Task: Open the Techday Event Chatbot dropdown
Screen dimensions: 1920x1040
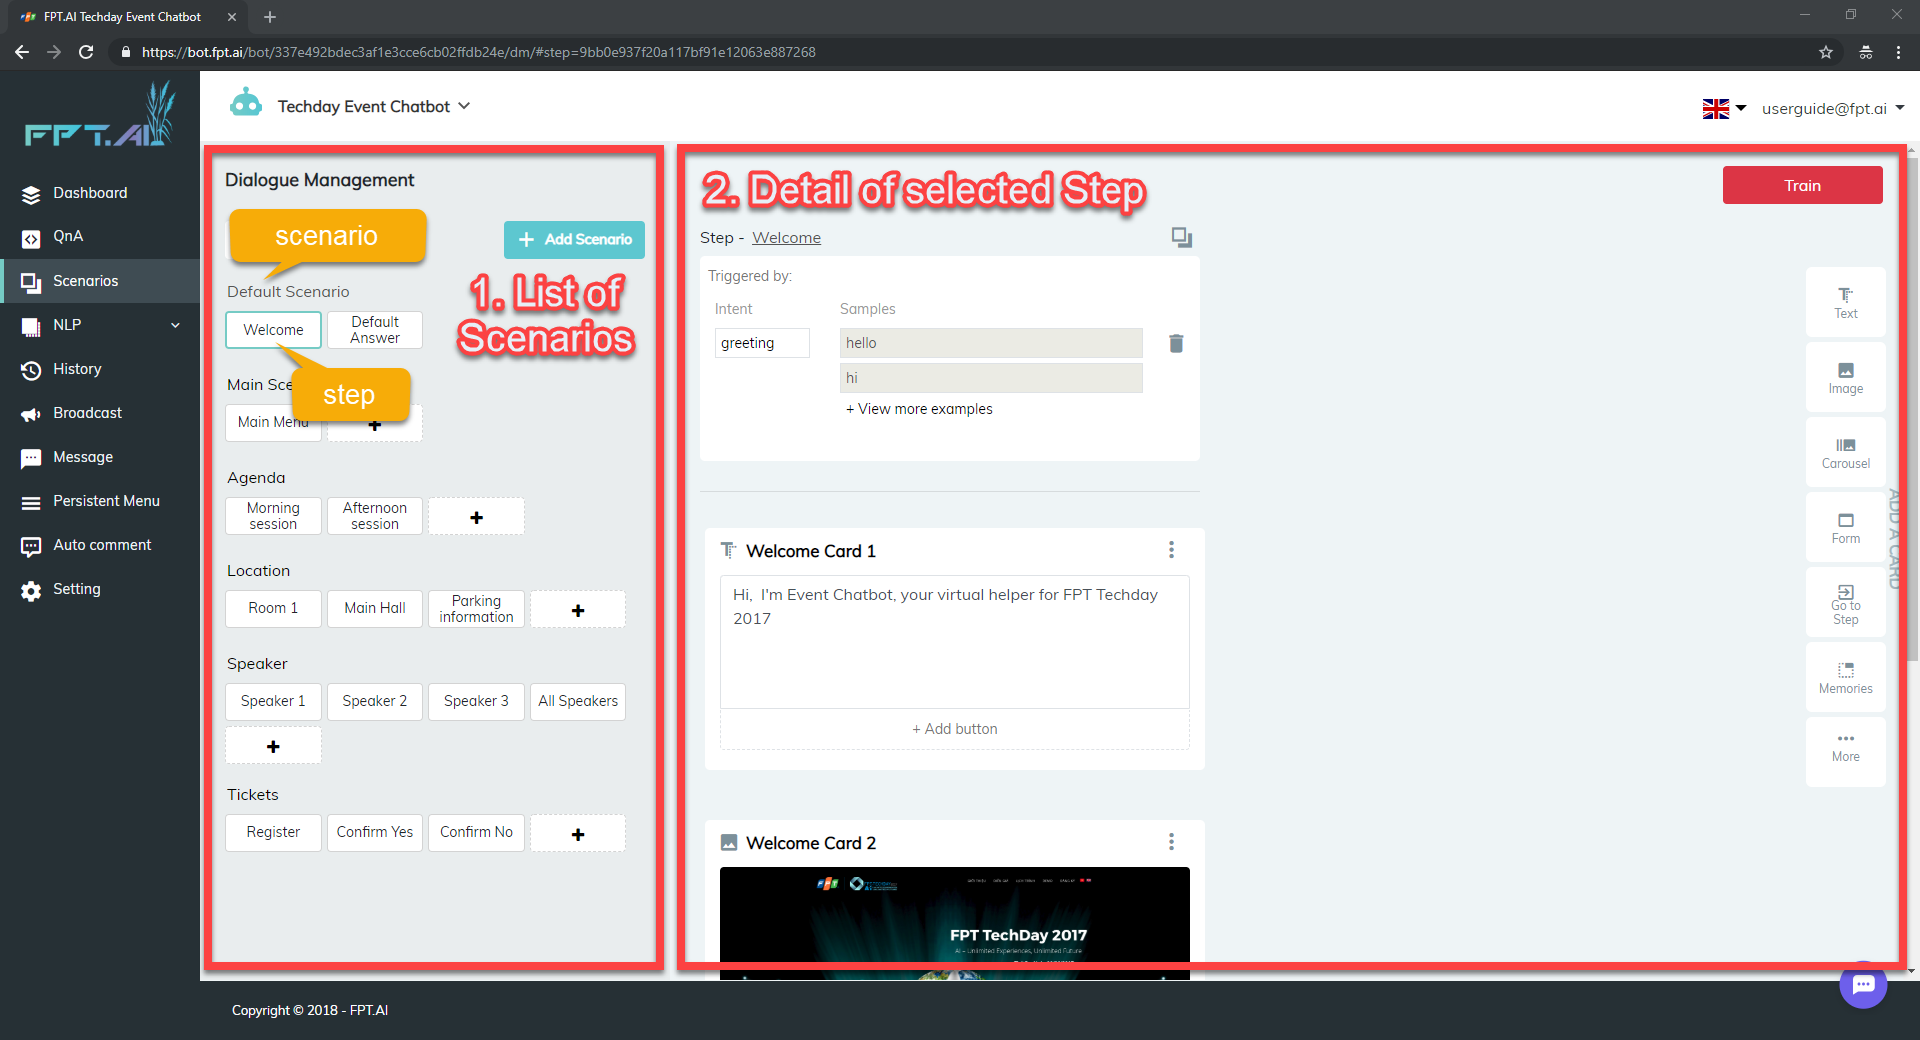Action: click(x=374, y=107)
